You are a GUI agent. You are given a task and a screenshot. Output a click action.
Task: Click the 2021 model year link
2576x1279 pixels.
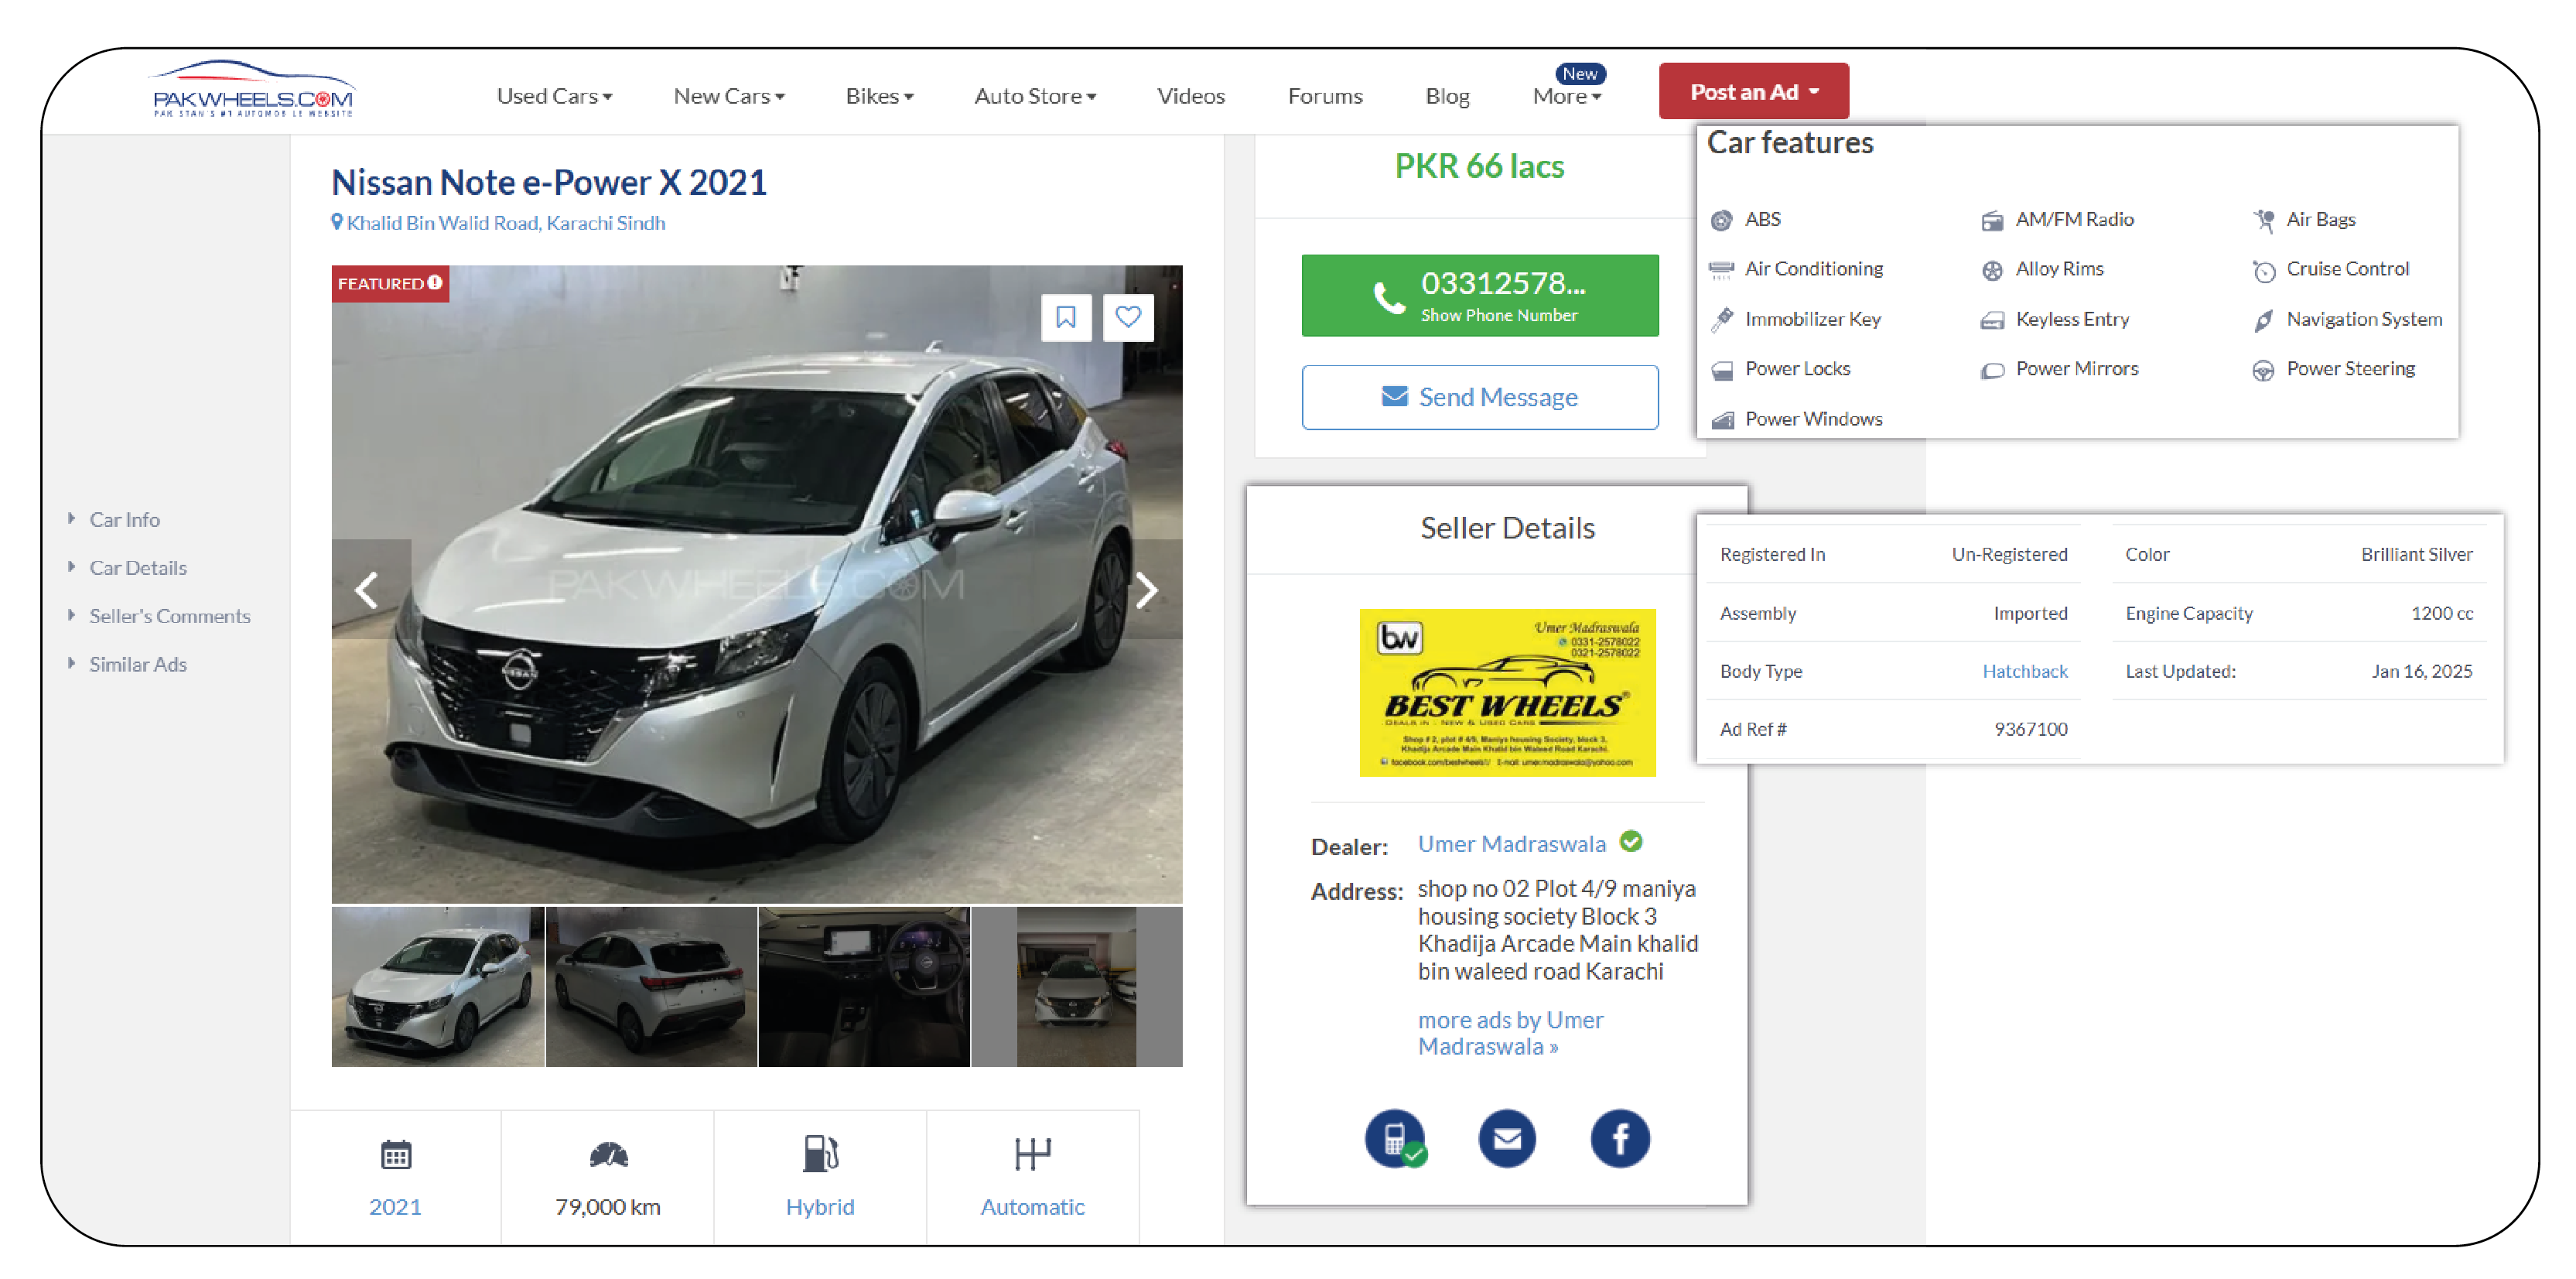pos(395,1206)
